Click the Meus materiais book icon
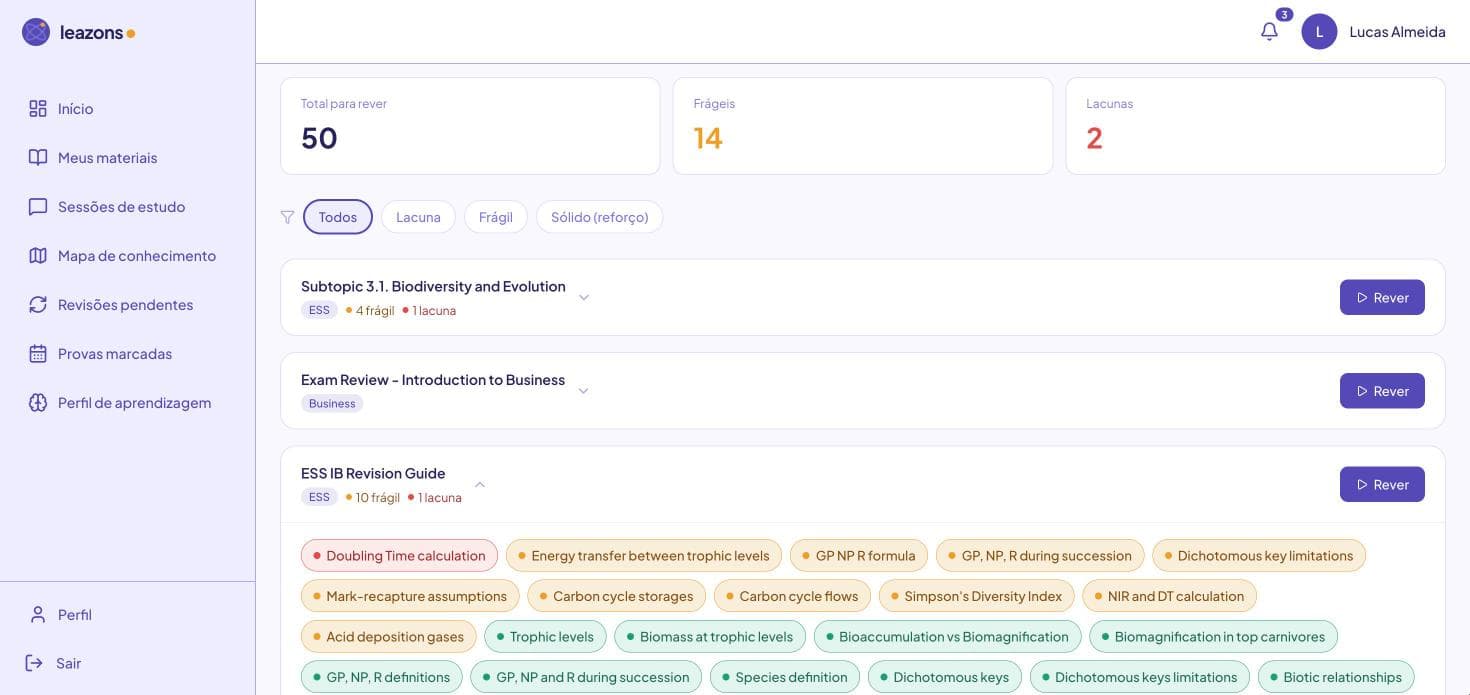Image resolution: width=1470 pixels, height=695 pixels. [x=38, y=158]
